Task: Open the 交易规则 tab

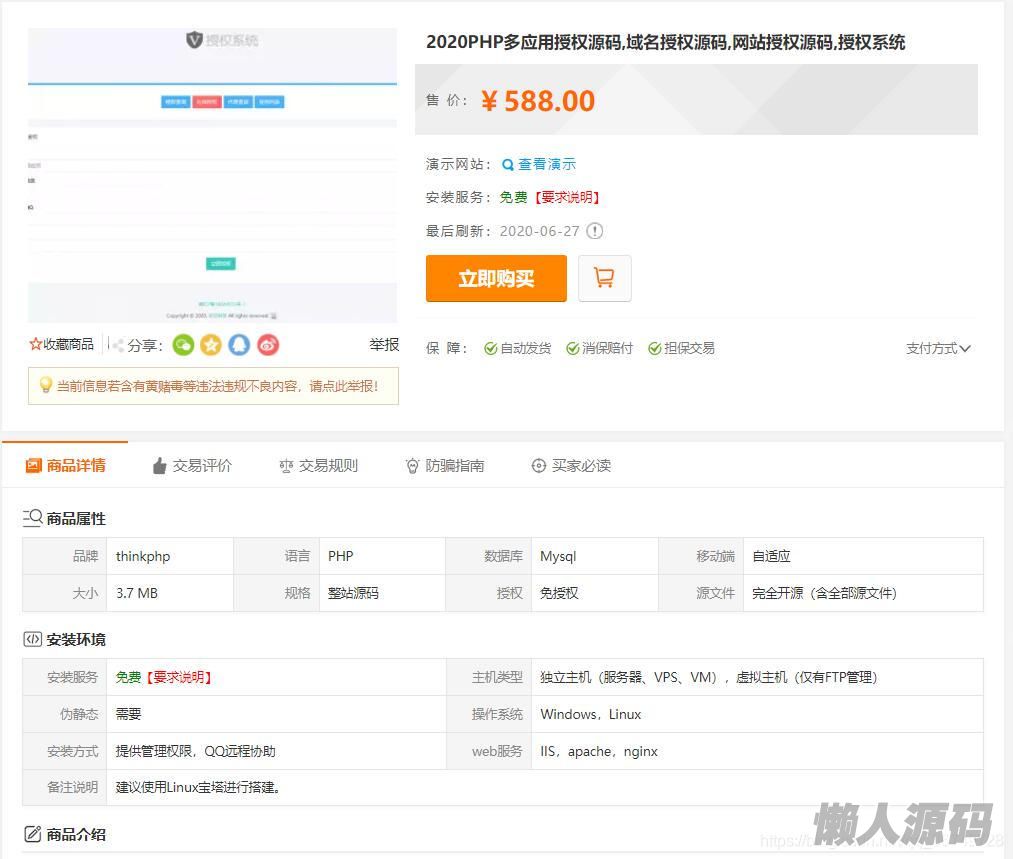Action: (318, 465)
